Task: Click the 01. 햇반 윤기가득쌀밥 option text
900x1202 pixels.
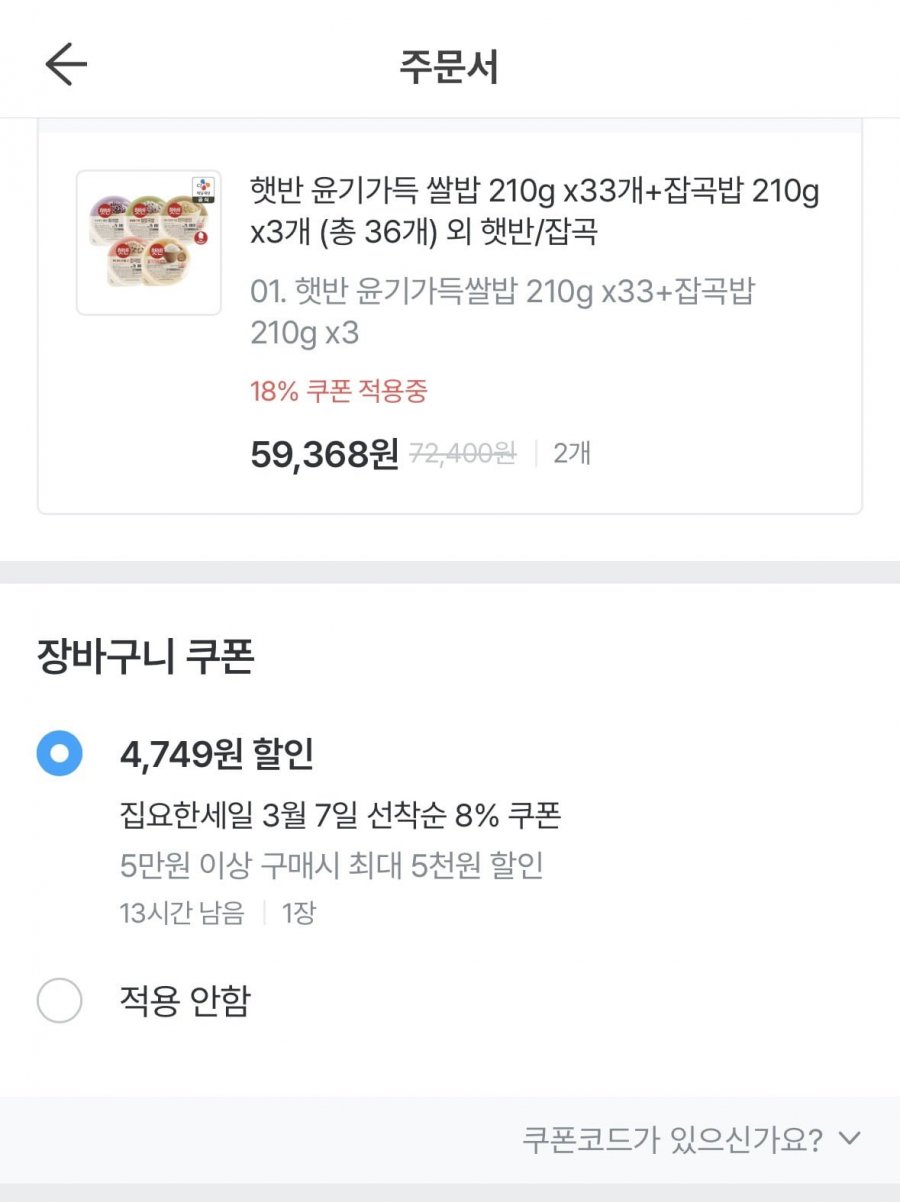Action: (x=502, y=312)
